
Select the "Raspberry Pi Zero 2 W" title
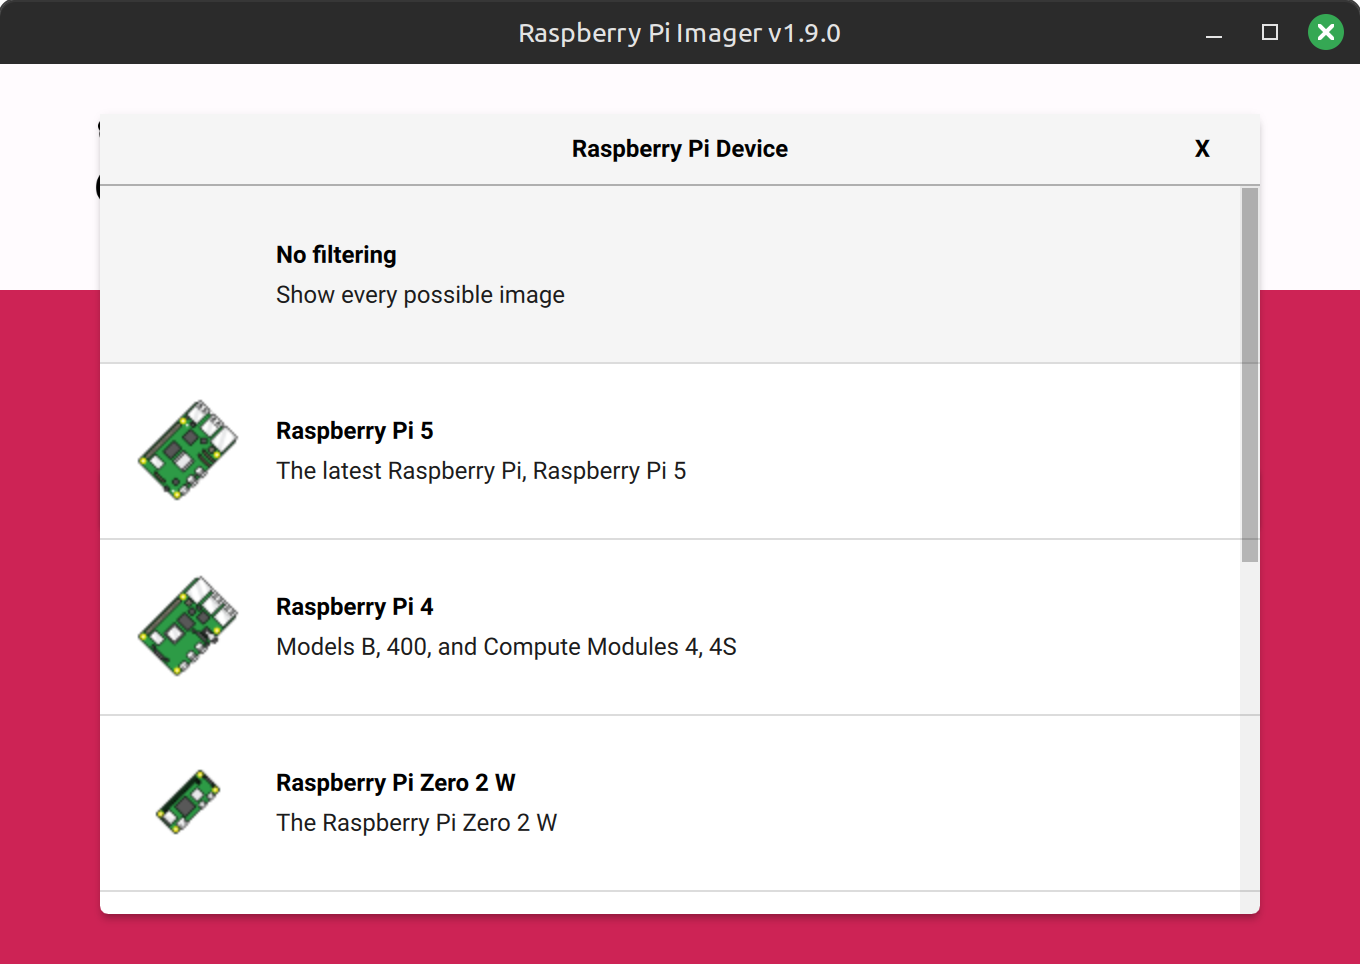tap(396, 783)
